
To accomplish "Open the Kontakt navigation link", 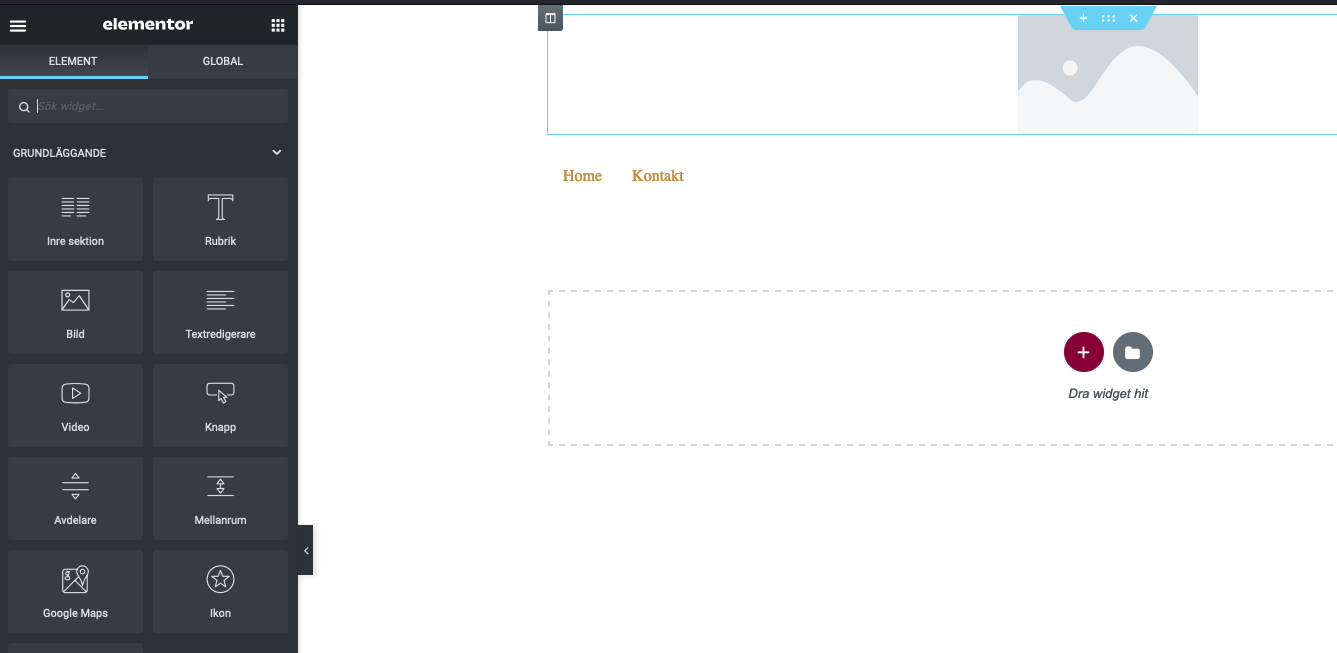I will click(657, 175).
